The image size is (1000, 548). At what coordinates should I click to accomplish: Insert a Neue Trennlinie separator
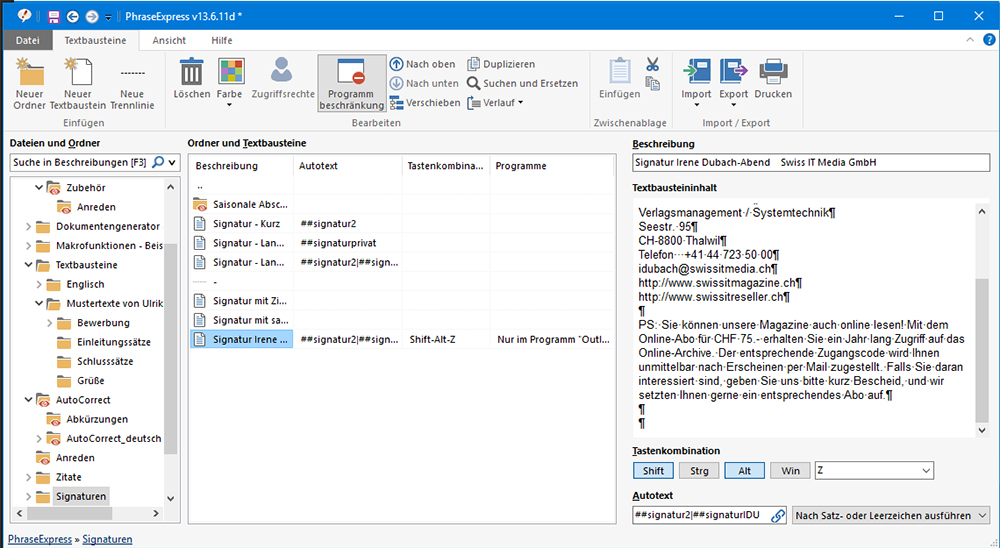pos(132,84)
